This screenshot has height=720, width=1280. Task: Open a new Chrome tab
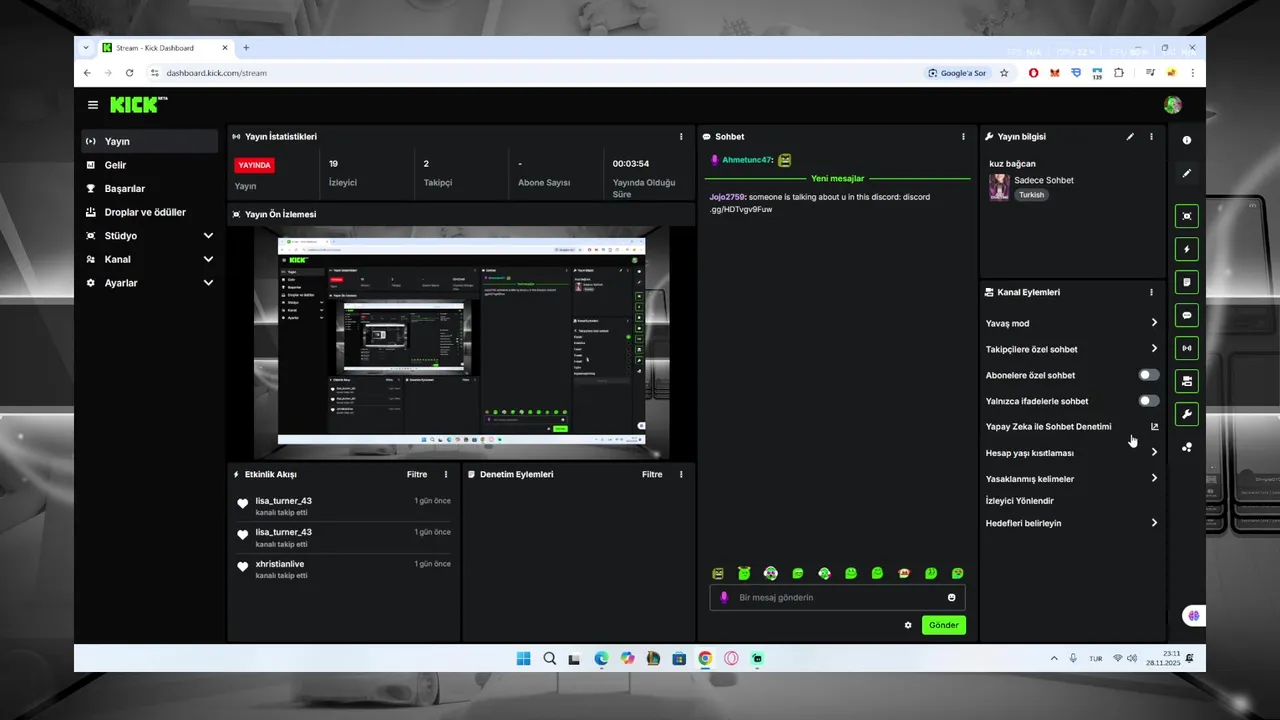(246, 48)
